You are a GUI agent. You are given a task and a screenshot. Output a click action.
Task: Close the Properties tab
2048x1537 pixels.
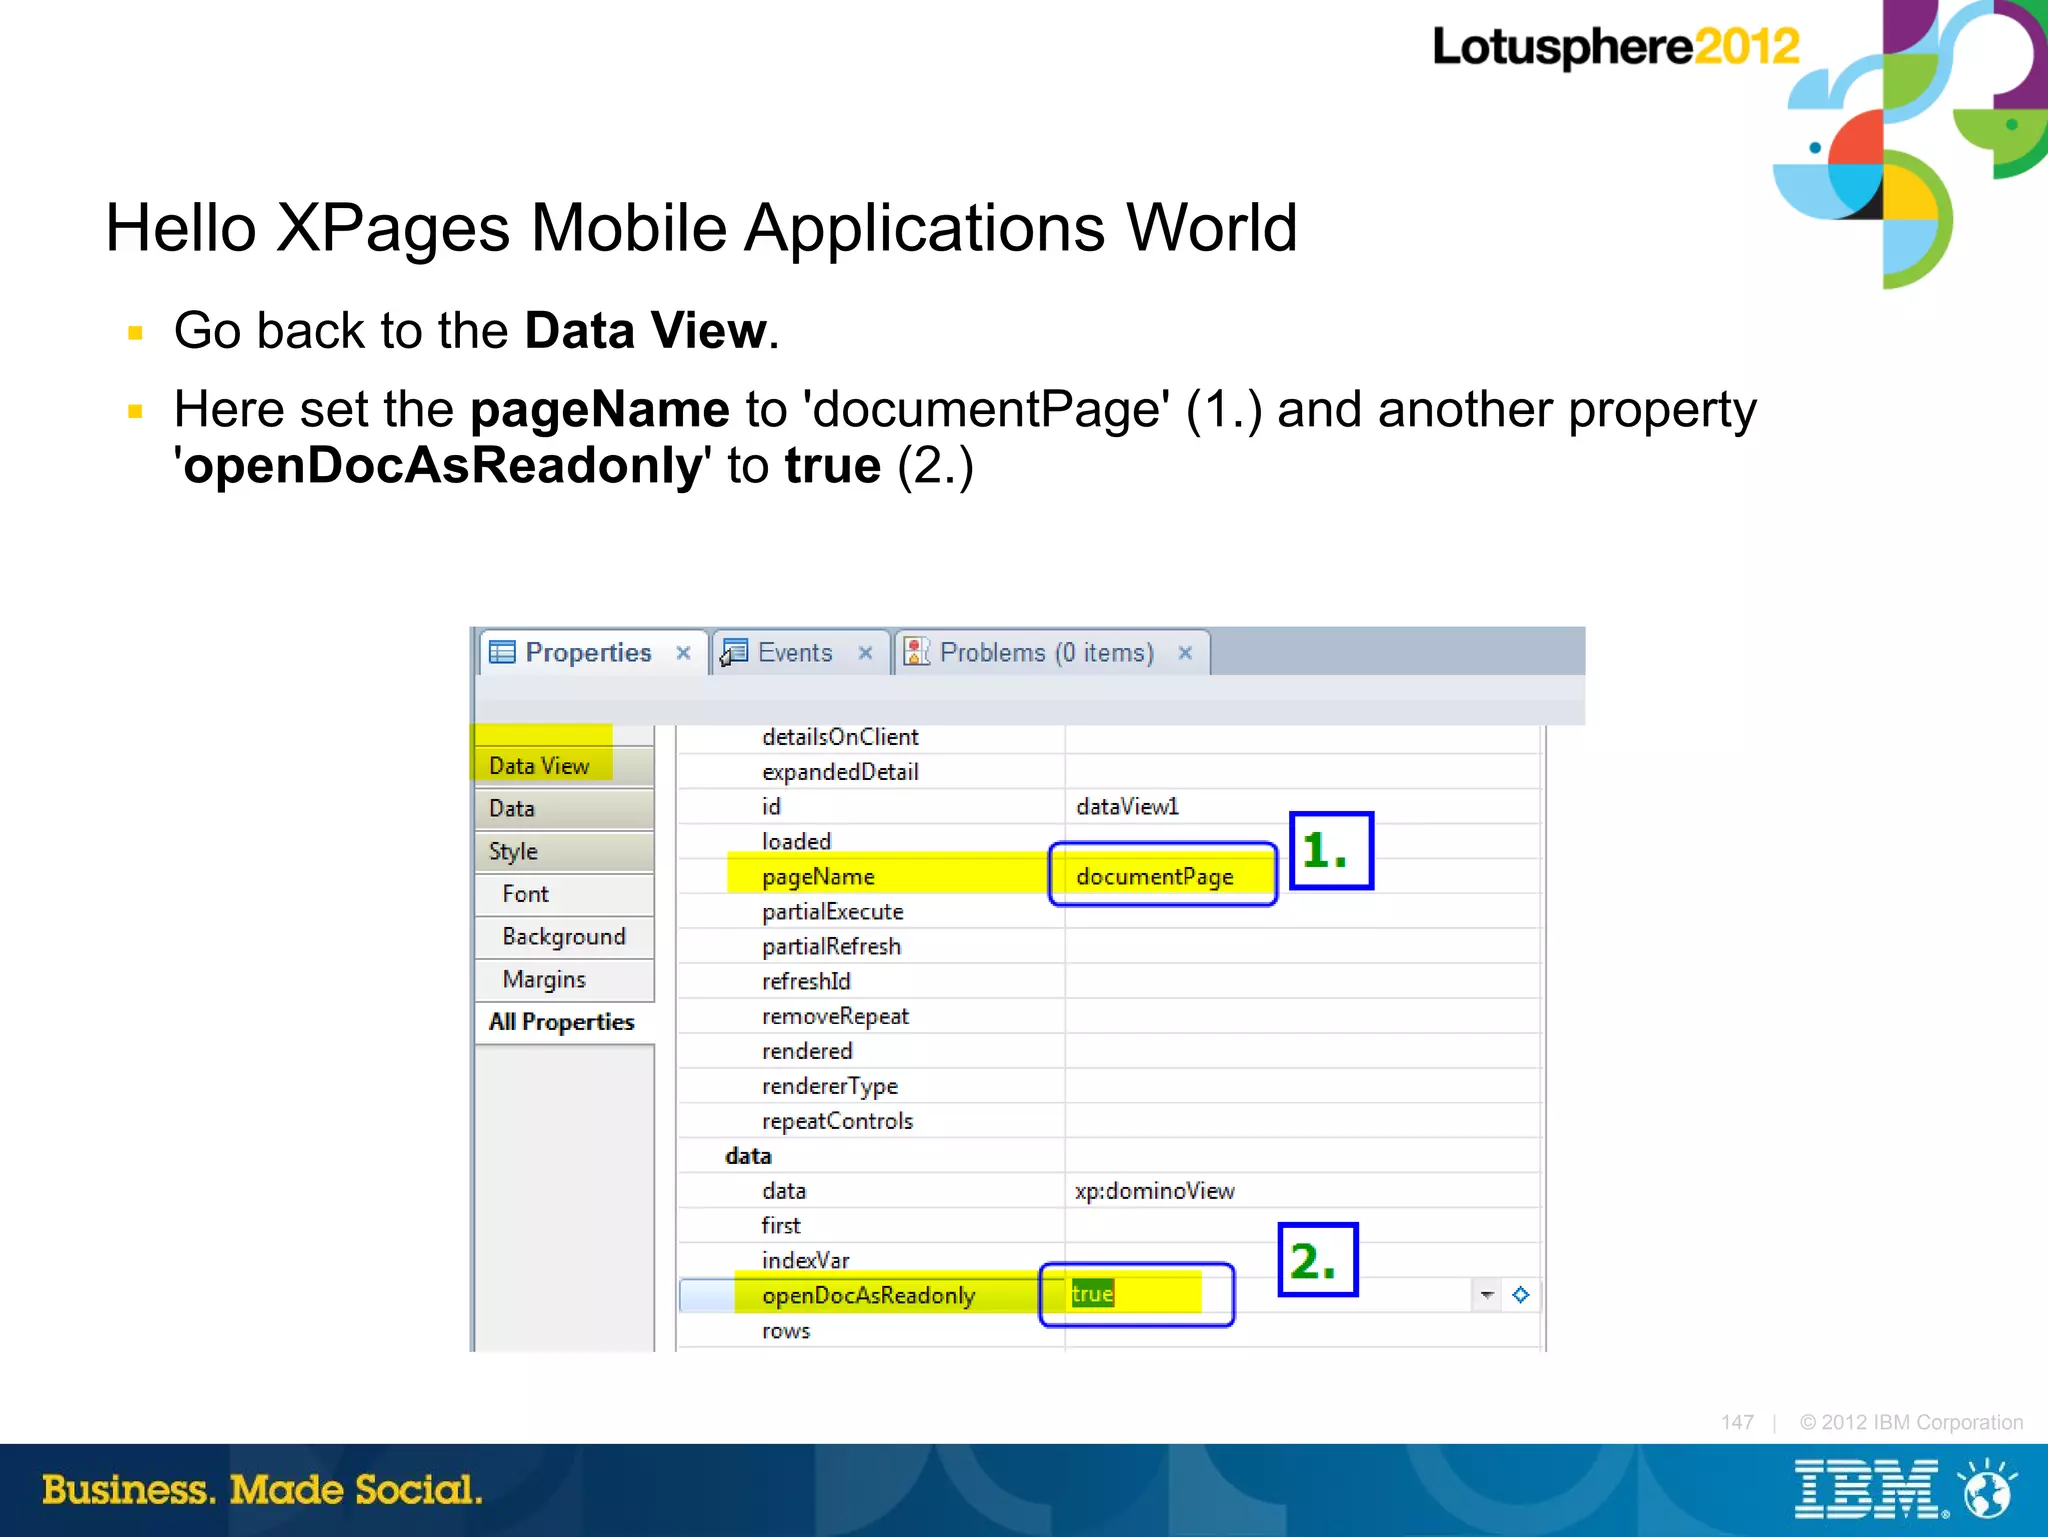point(684,653)
